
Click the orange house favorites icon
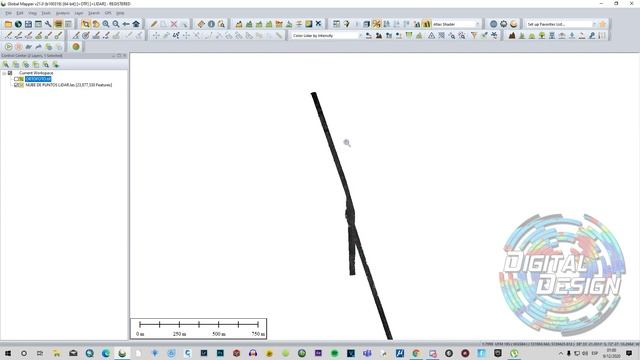(602, 24)
